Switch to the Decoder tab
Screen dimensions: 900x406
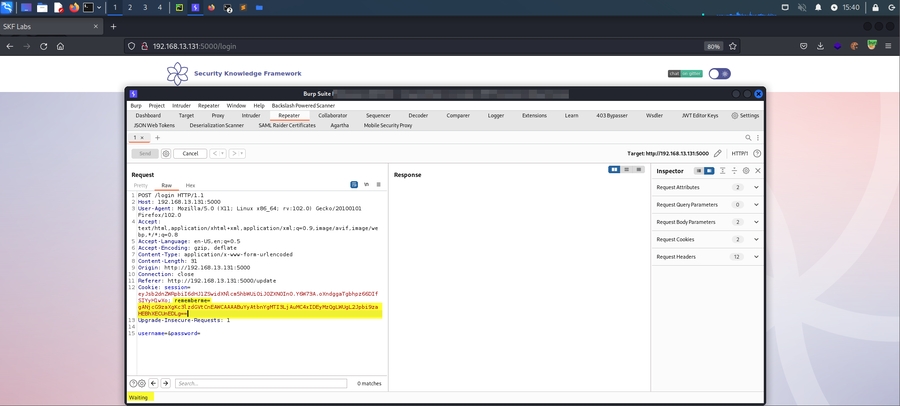coord(418,115)
